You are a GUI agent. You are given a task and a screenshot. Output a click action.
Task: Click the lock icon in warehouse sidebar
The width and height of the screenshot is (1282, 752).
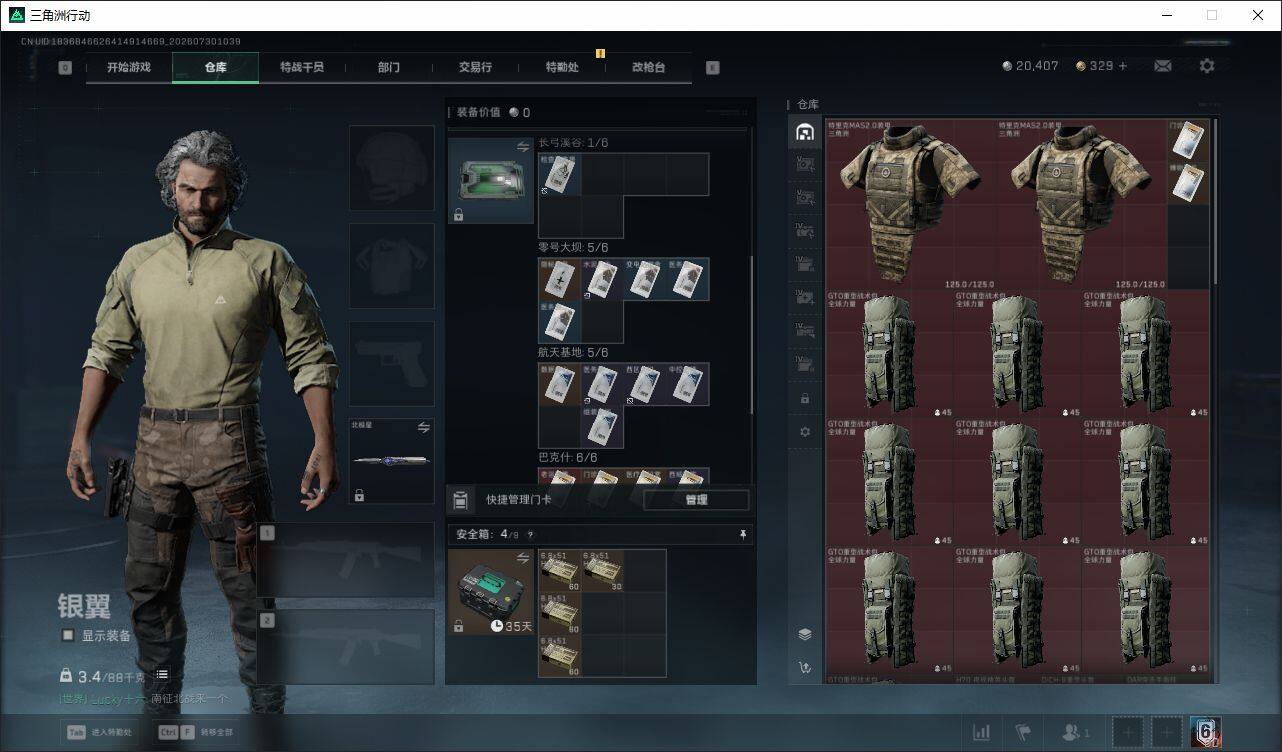pos(805,398)
